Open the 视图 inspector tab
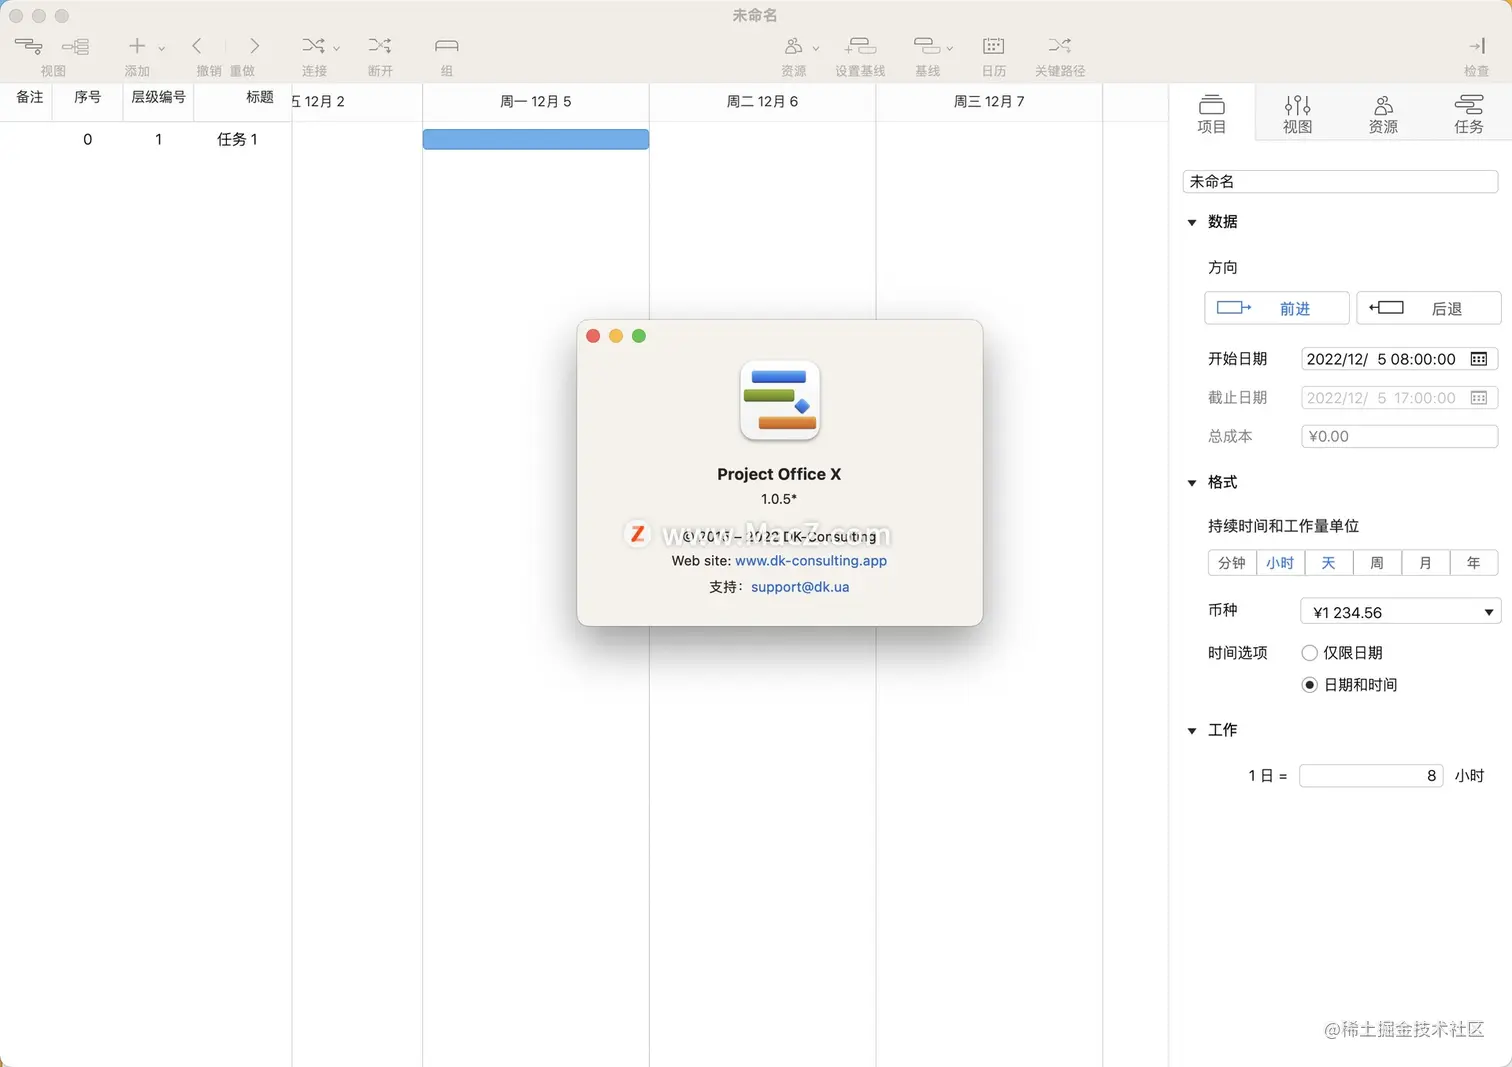 [x=1298, y=114]
